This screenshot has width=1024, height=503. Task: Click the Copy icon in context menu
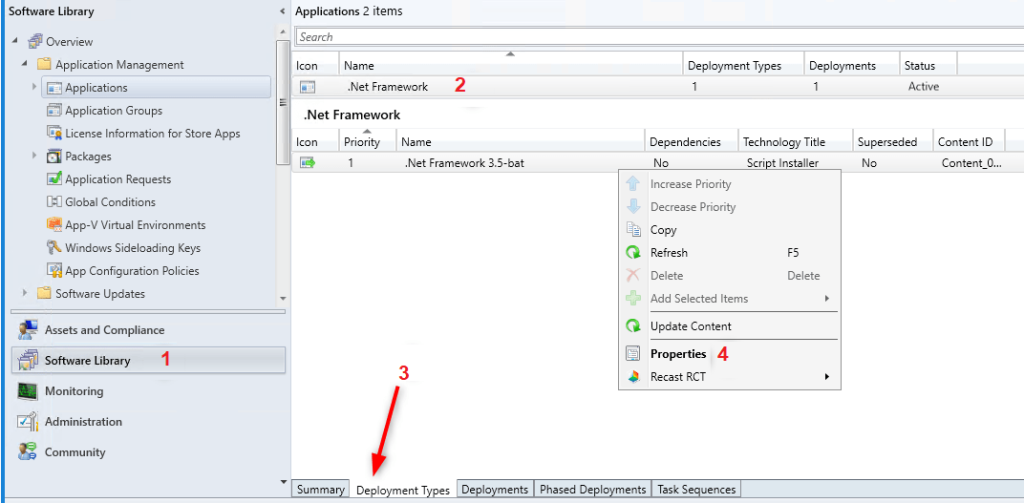pyautogui.click(x=633, y=230)
